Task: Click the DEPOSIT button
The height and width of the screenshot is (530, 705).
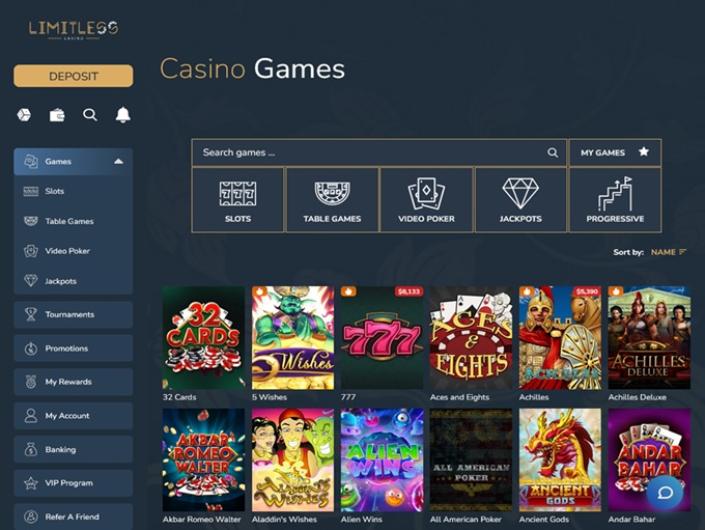Action: click(73, 76)
